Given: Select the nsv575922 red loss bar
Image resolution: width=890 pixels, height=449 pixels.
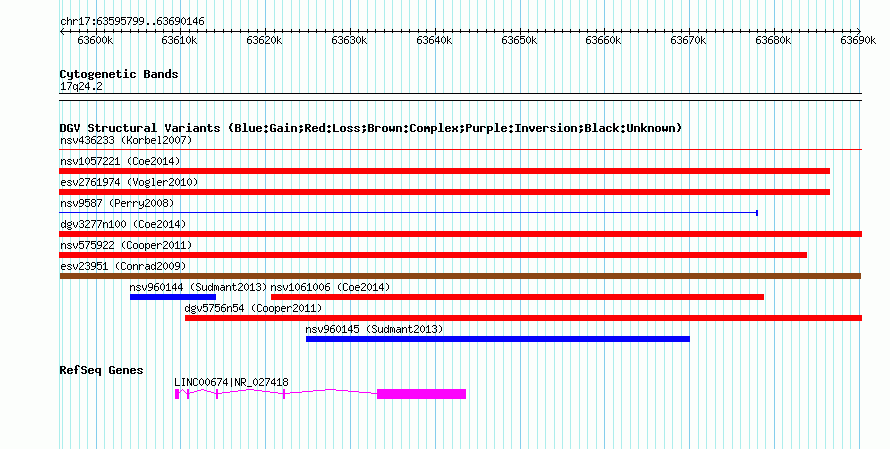Looking at the screenshot, I should point(433,255).
